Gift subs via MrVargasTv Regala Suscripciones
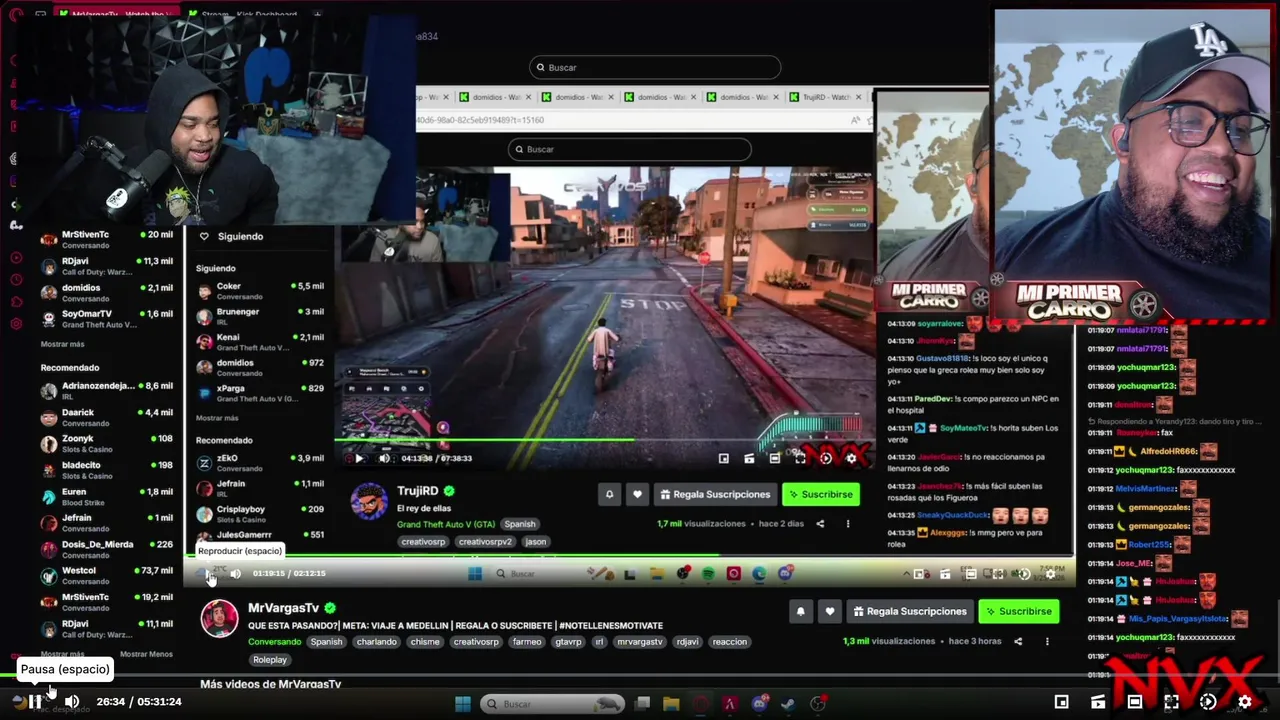Image resolution: width=1280 pixels, height=720 pixels. click(x=909, y=611)
